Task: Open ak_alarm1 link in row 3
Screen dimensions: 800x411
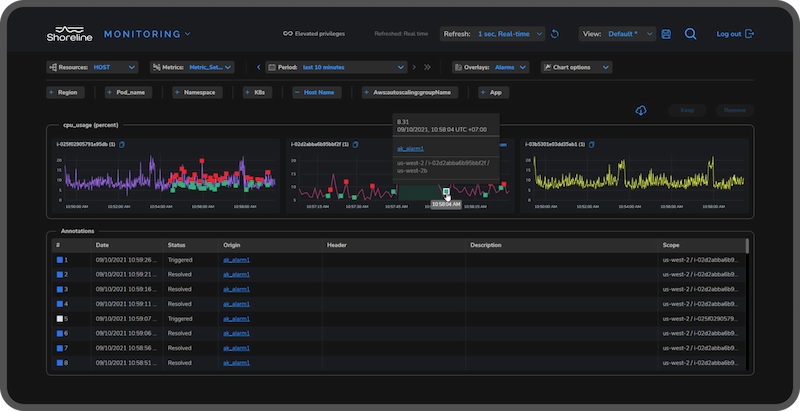Action: tap(236, 289)
